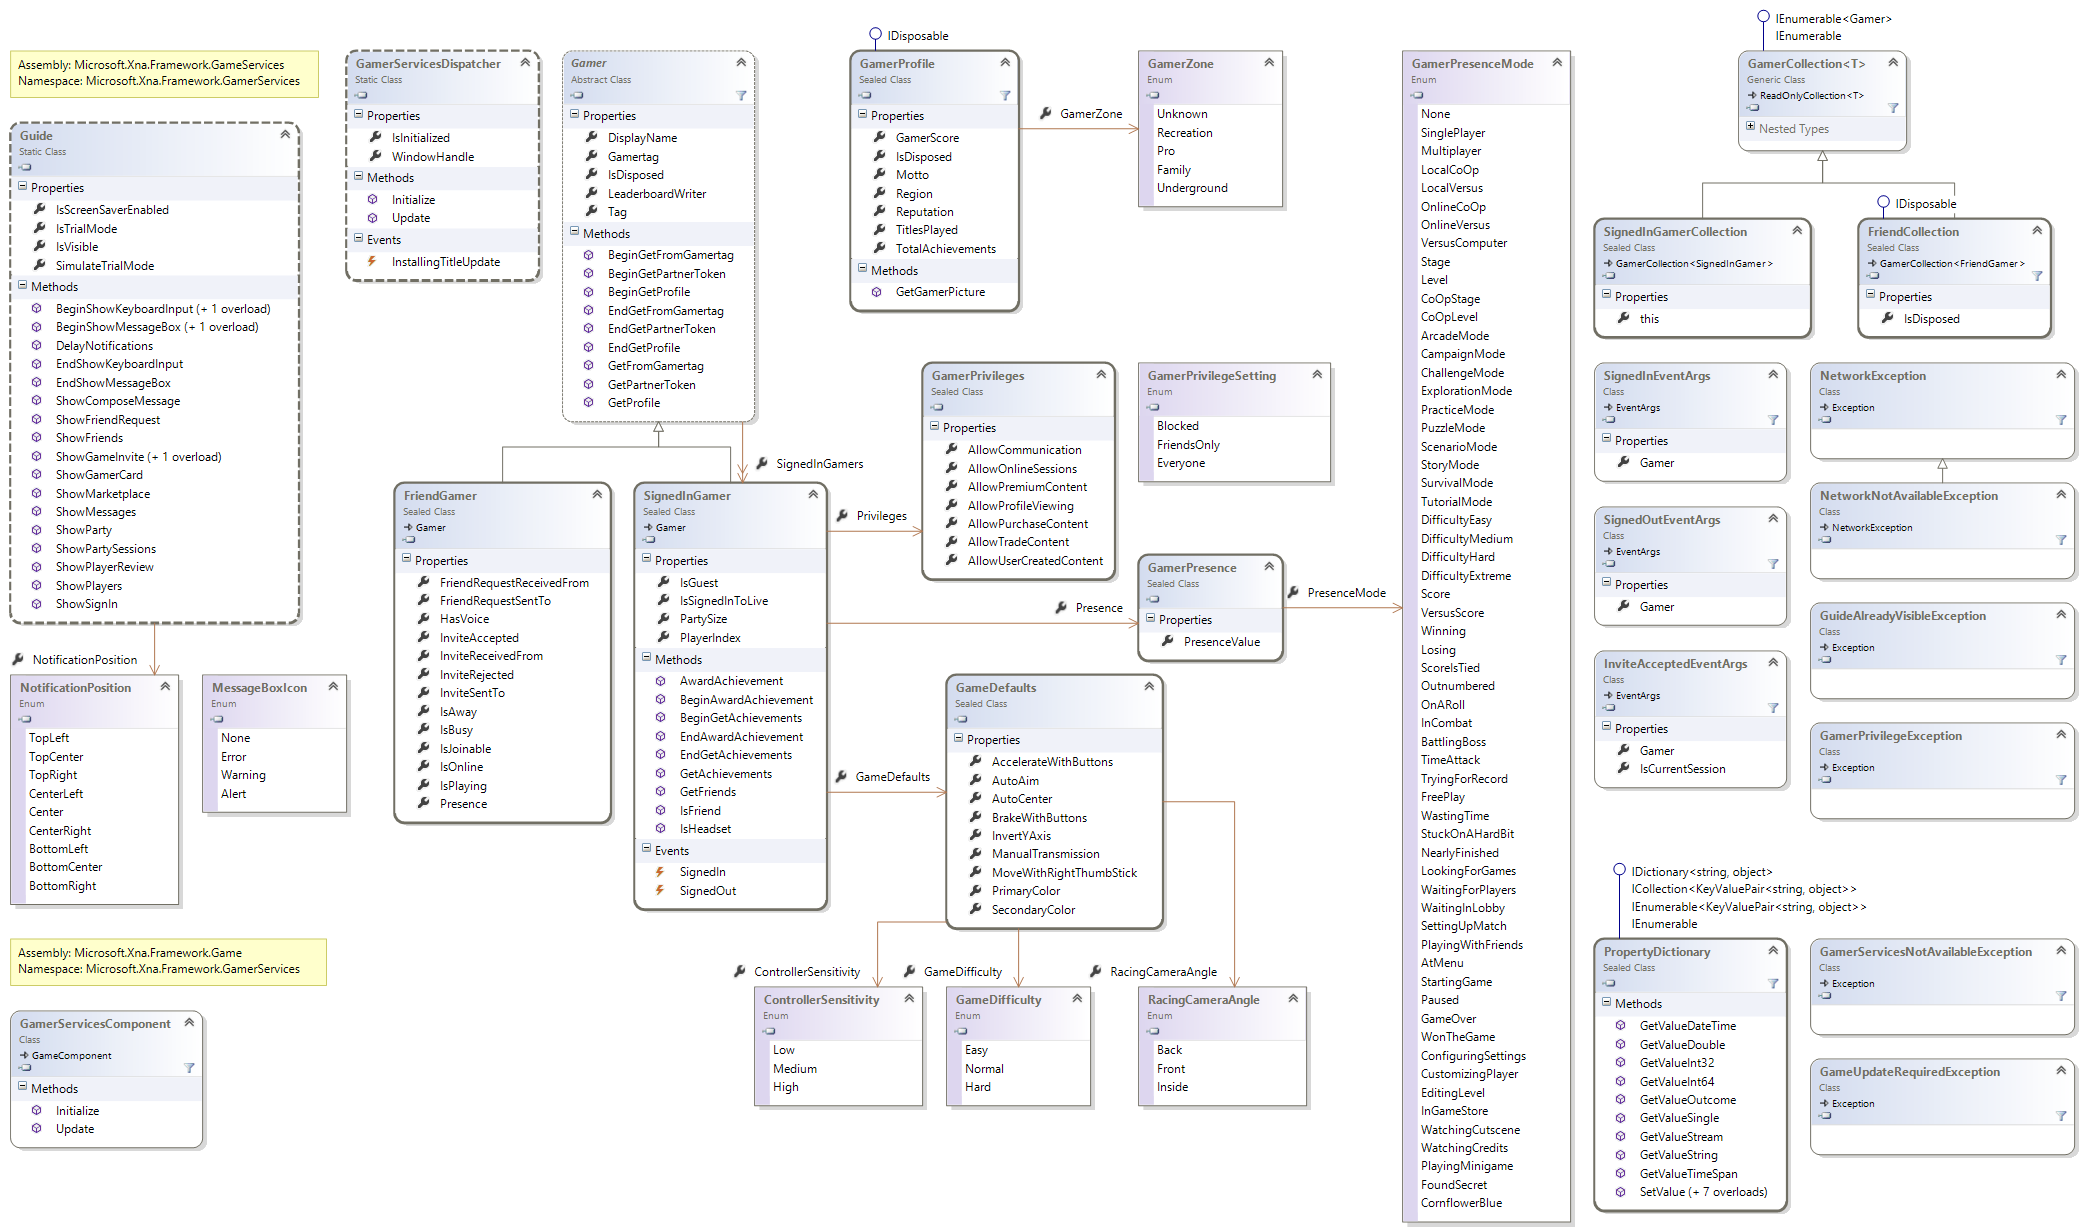The width and height of the screenshot is (2083, 1231).
Task: Click the method icon beside GetValueDateTime
Action: click(1621, 1026)
